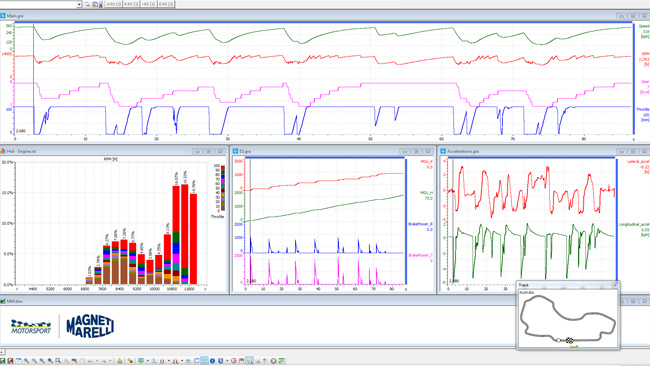Open the dropdown next to the blue U icon

(x=227, y=361)
